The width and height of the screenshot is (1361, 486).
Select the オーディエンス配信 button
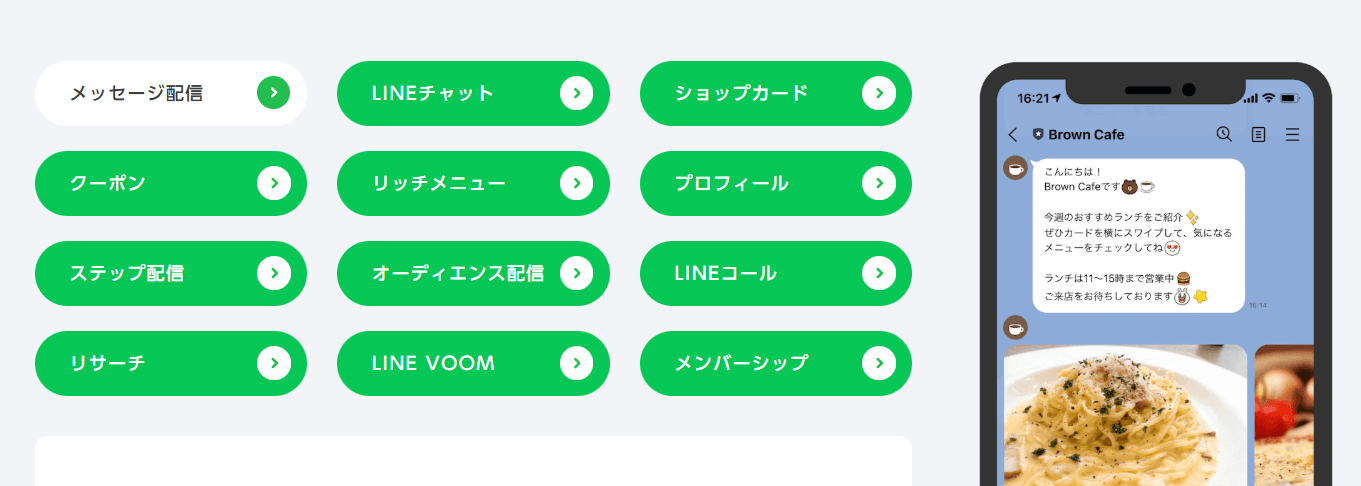[x=473, y=273]
